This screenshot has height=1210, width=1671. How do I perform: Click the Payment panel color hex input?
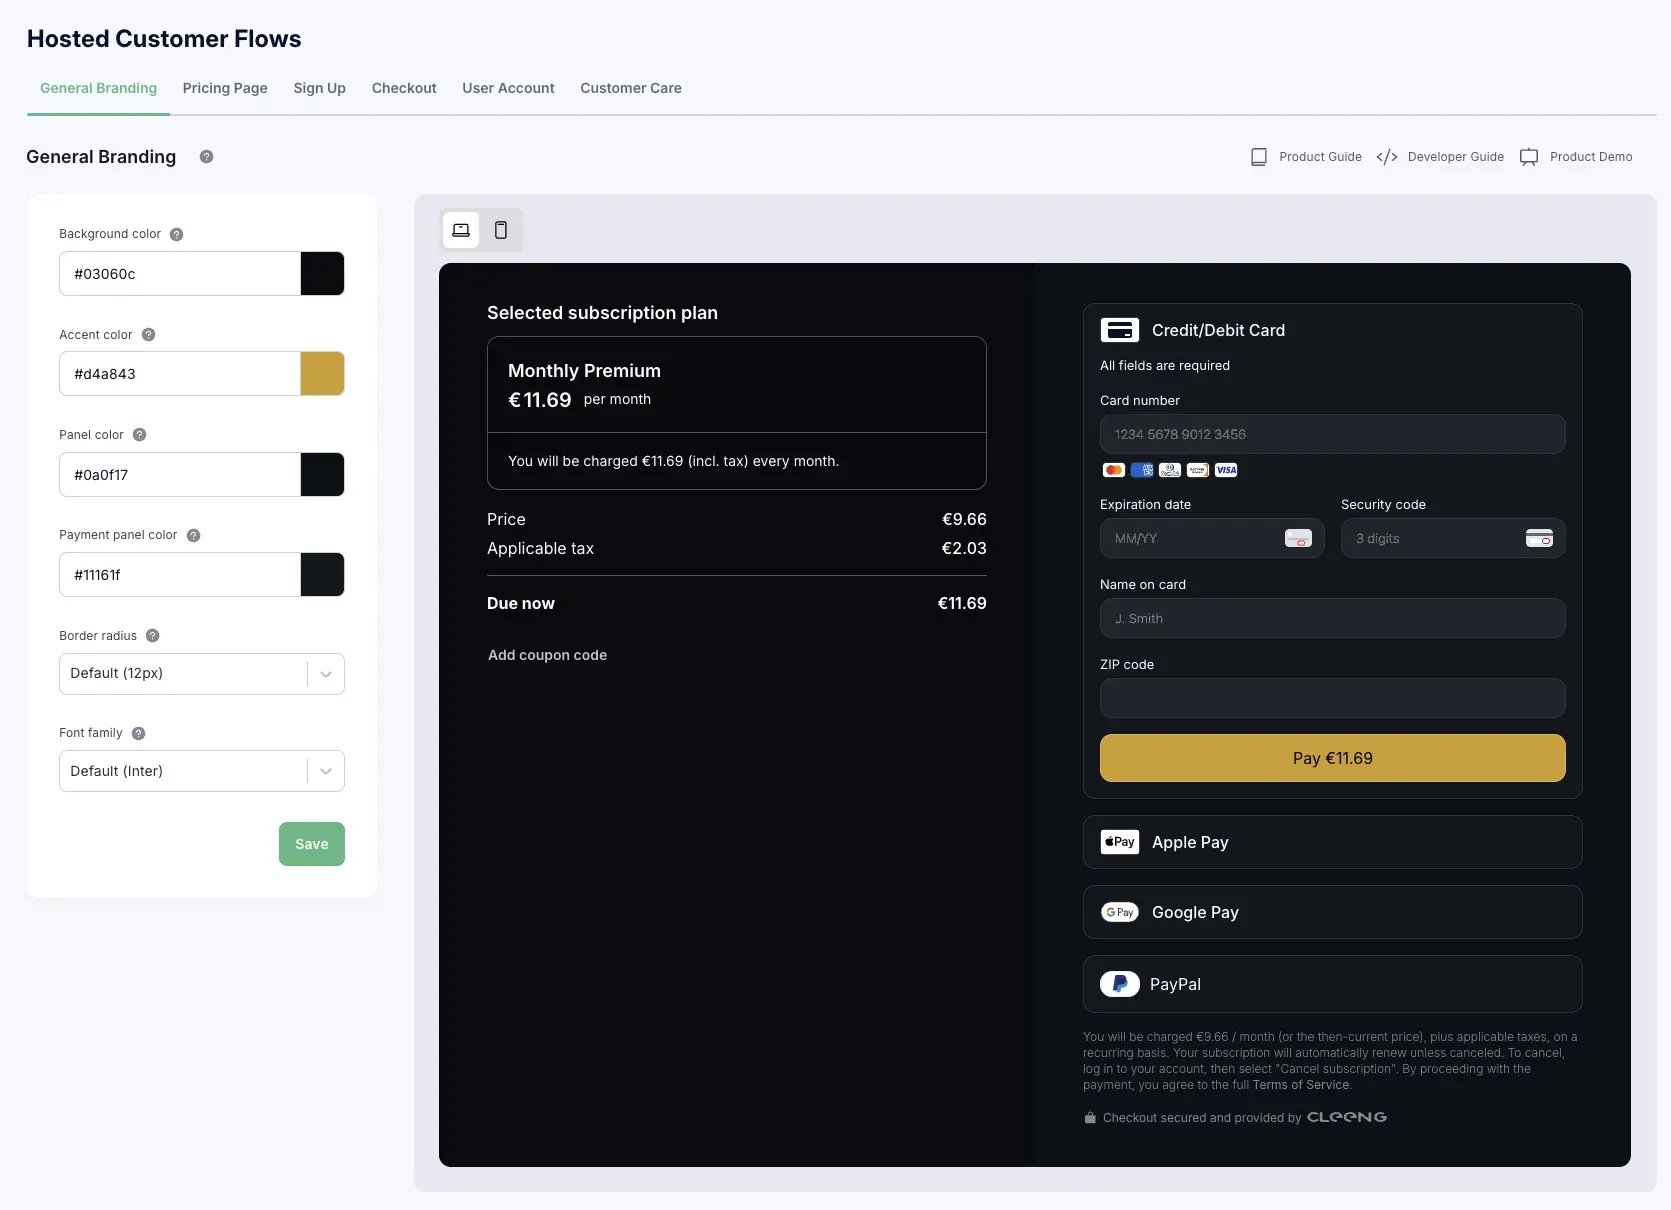pos(180,575)
